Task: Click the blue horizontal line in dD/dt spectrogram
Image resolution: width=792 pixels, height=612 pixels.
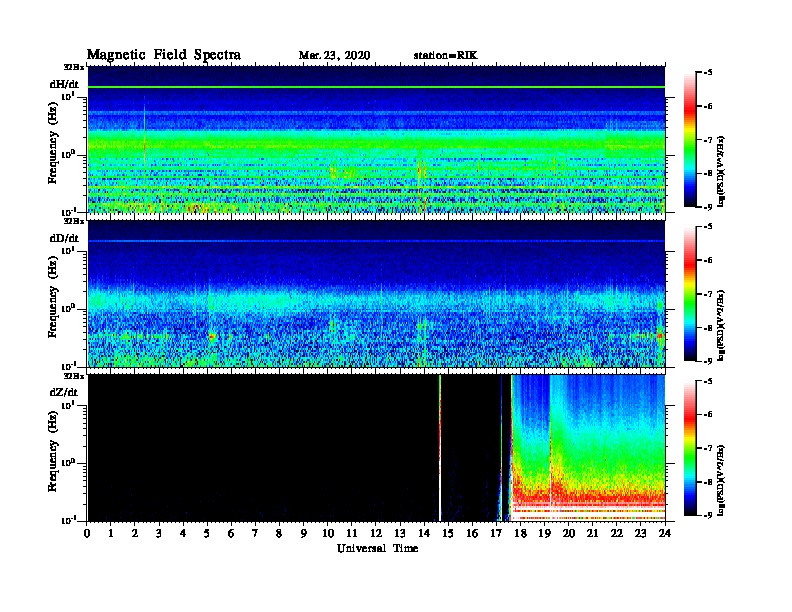Action: point(376,241)
